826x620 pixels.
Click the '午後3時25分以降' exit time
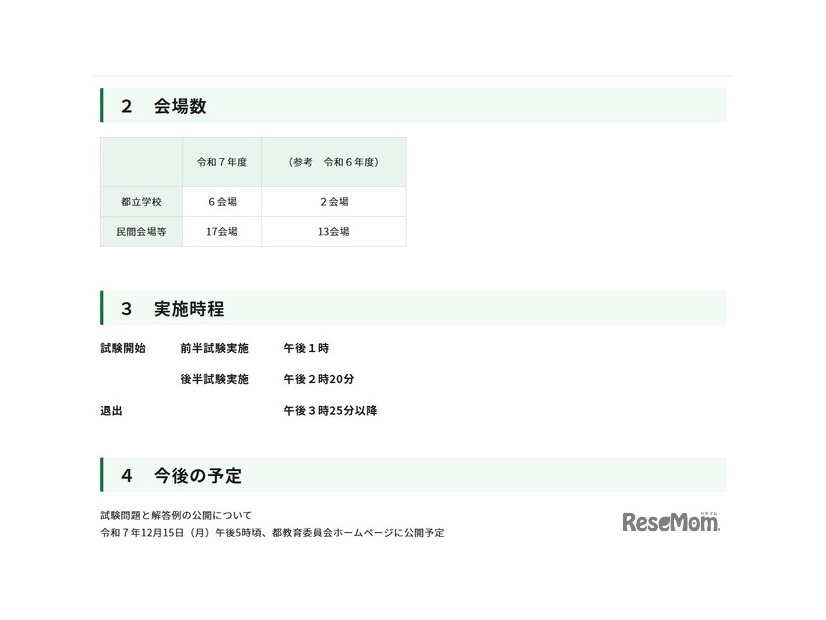click(330, 411)
